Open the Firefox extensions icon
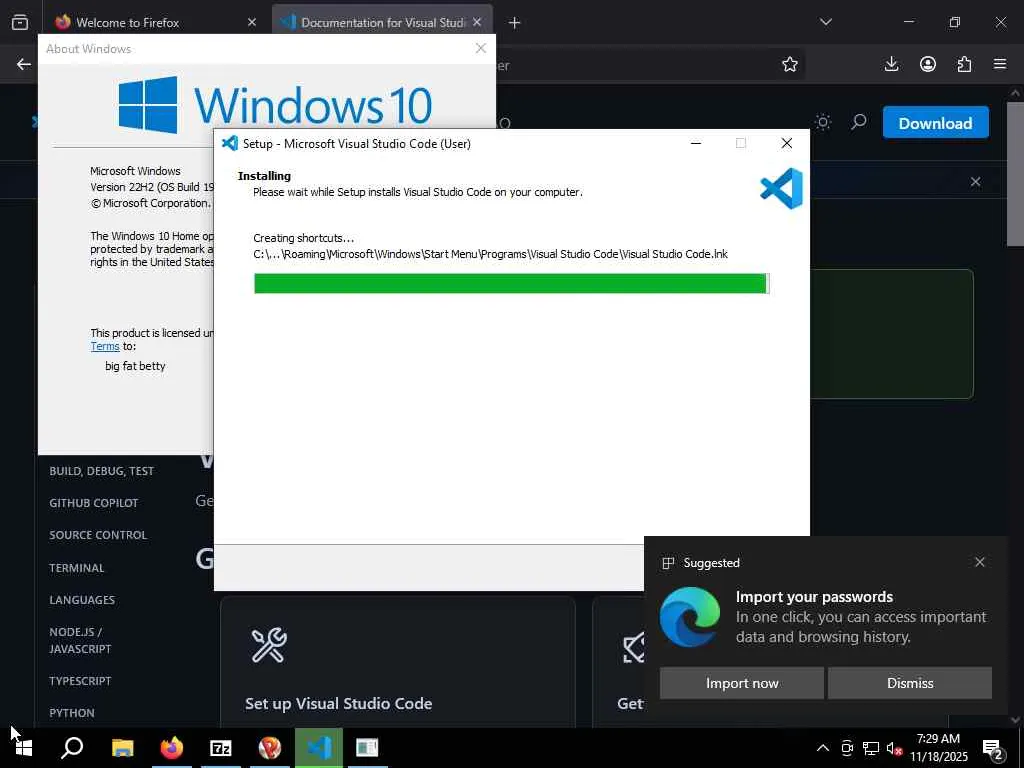The height and width of the screenshot is (768, 1024). [x=965, y=64]
